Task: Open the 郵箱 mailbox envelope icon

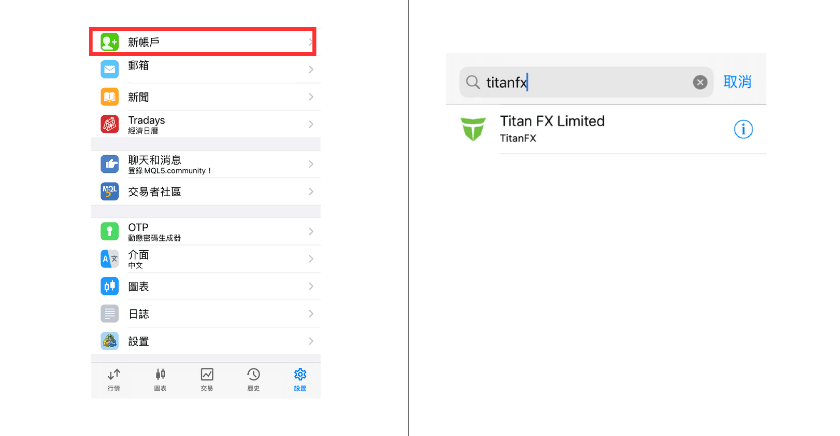Action: pyautogui.click(x=109, y=69)
